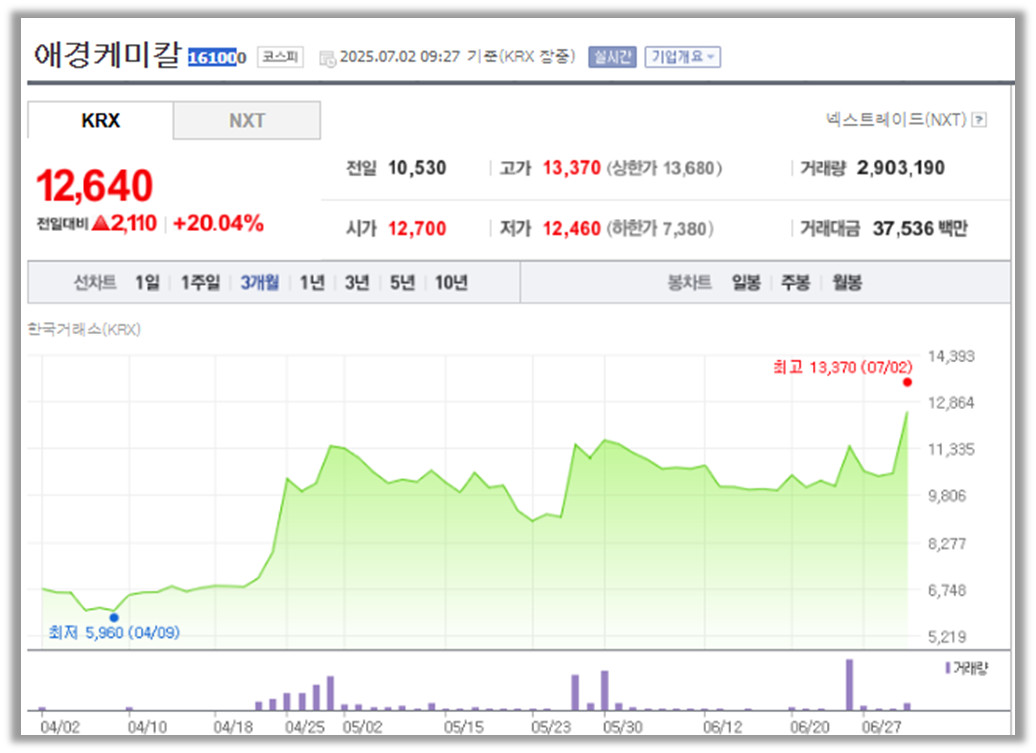1036x753 pixels.
Task: Click the 전일 value 10,530
Action: [417, 168]
